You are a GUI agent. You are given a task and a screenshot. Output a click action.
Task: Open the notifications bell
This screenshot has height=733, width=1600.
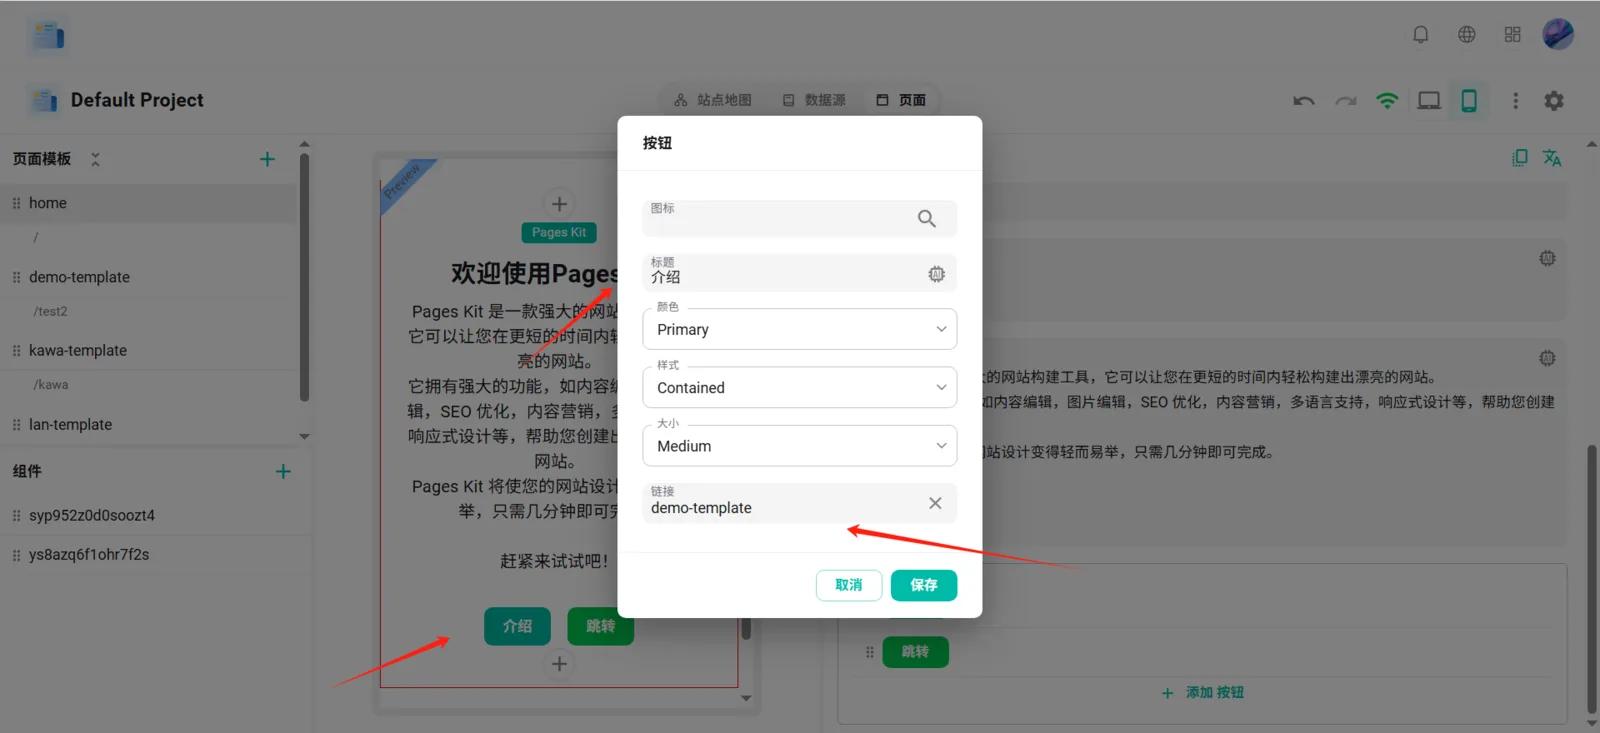pyautogui.click(x=1420, y=35)
